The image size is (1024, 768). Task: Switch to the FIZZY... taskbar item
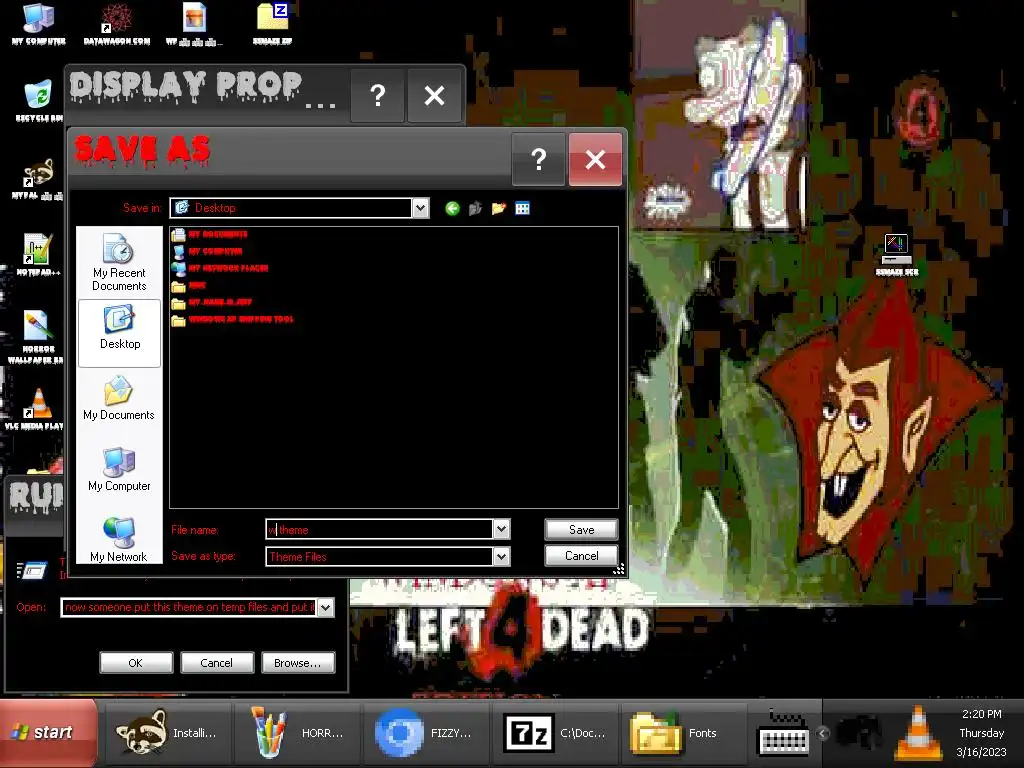[426, 733]
